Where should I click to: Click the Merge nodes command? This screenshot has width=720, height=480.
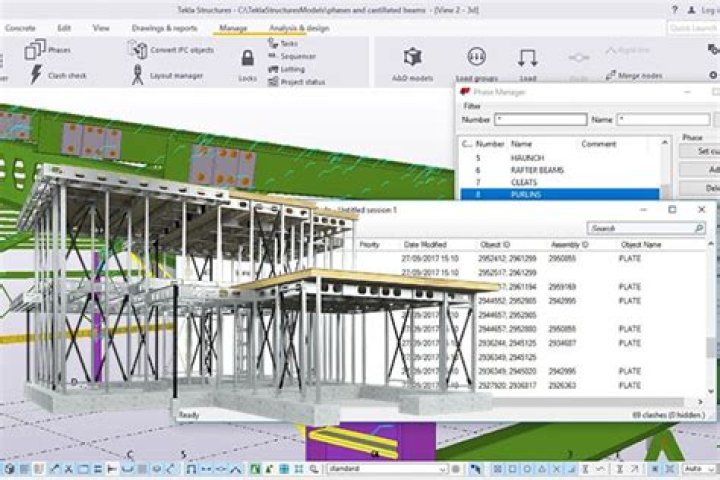tap(634, 75)
